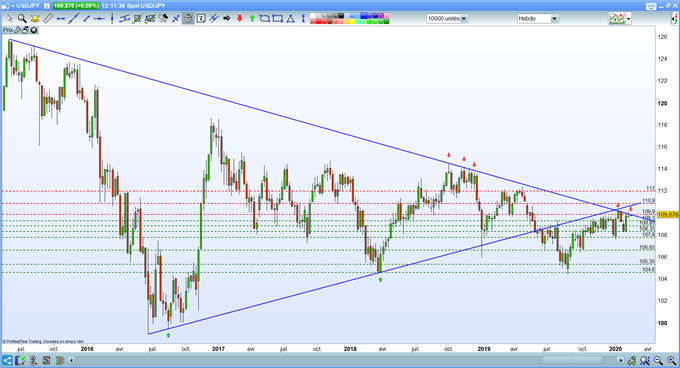Select the text box tool
The height and width of the screenshot is (368, 680).
point(201,19)
